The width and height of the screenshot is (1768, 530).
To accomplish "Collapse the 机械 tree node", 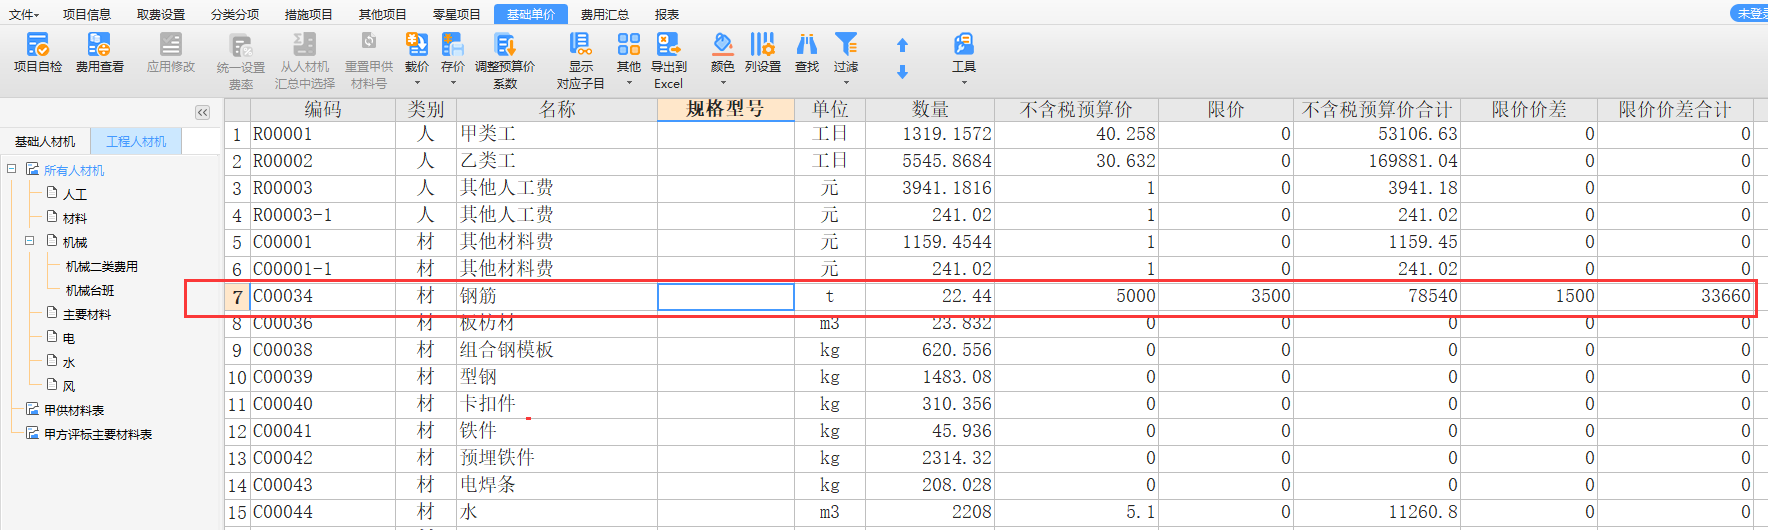I will tap(30, 241).
